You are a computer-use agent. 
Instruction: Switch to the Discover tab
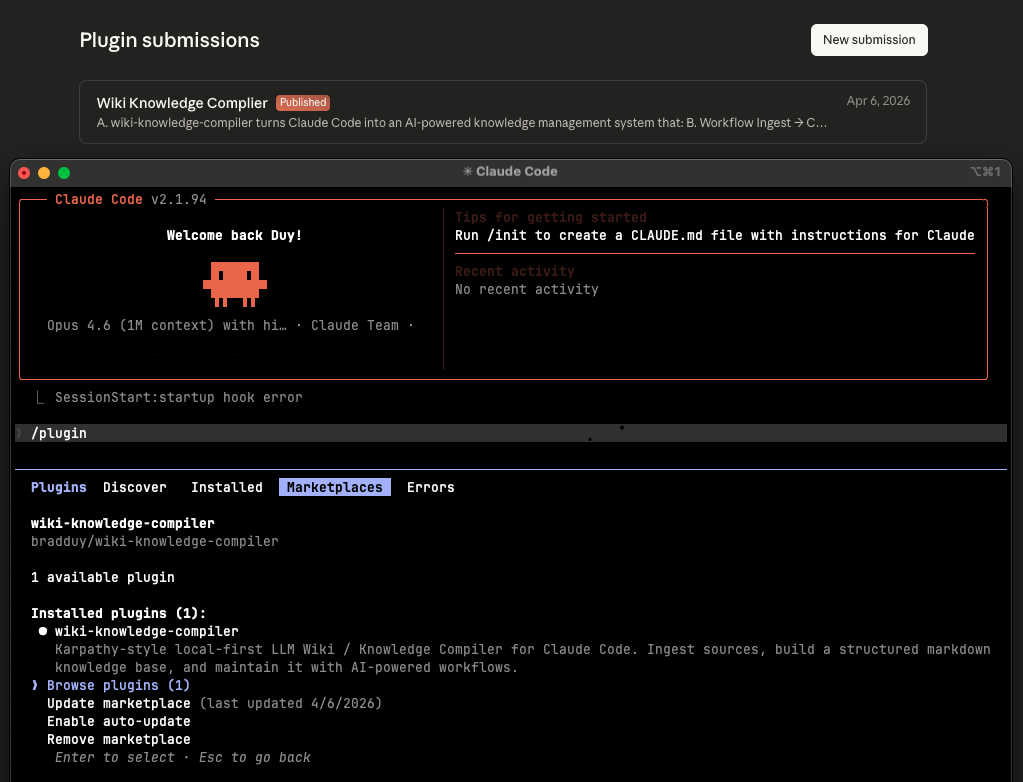click(x=134, y=487)
